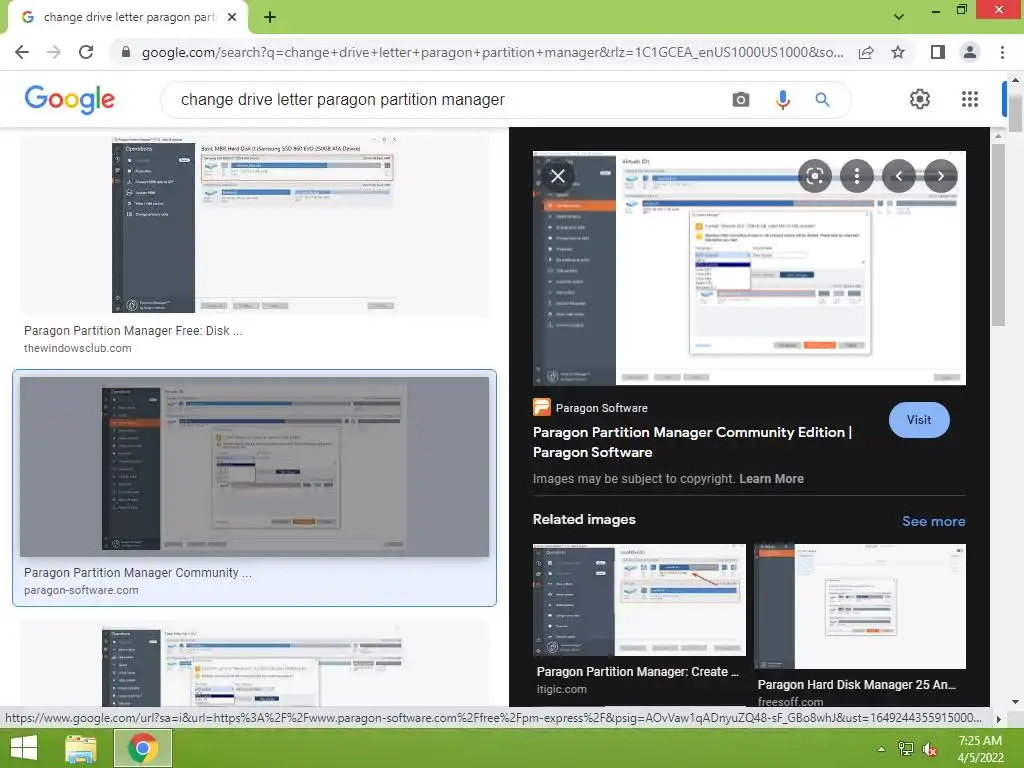Open the network tray icon
Viewport: 1024px width, 768px height.
tap(905, 749)
